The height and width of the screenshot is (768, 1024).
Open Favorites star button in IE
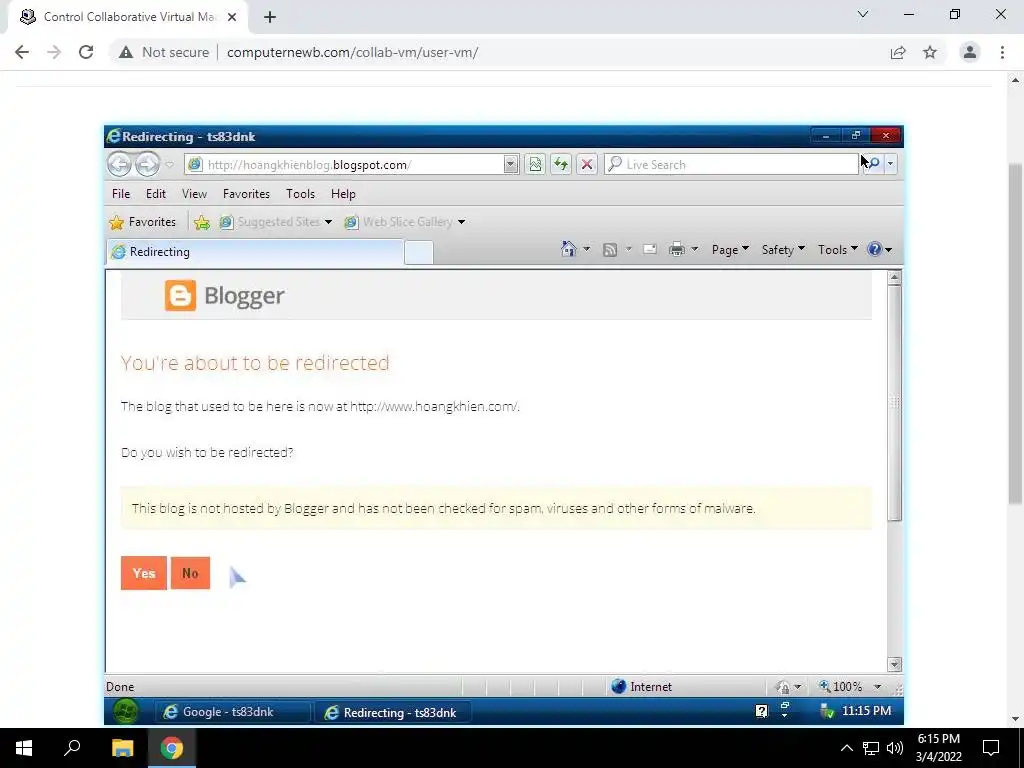[x=143, y=222]
